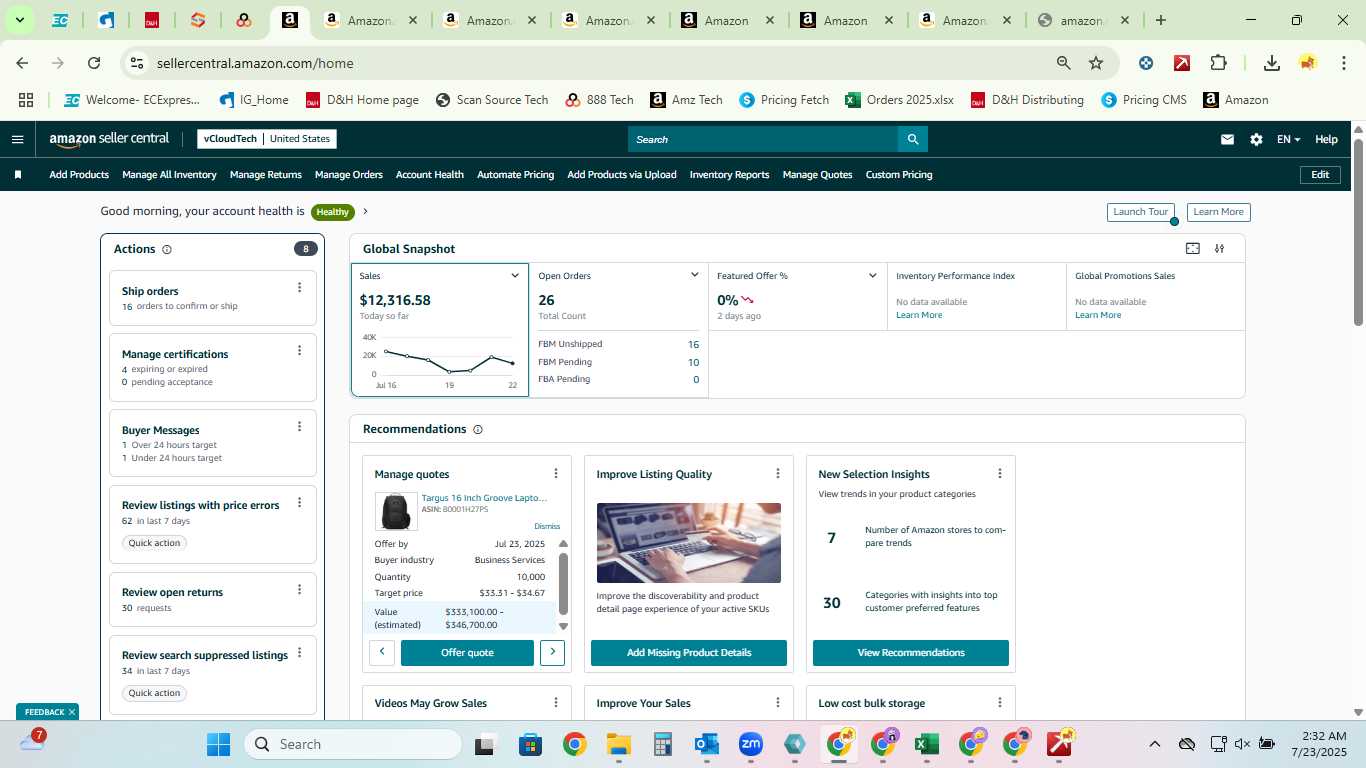The height and width of the screenshot is (768, 1366).
Task: Expand Global Snapshot to full screen
Action: (1192, 249)
